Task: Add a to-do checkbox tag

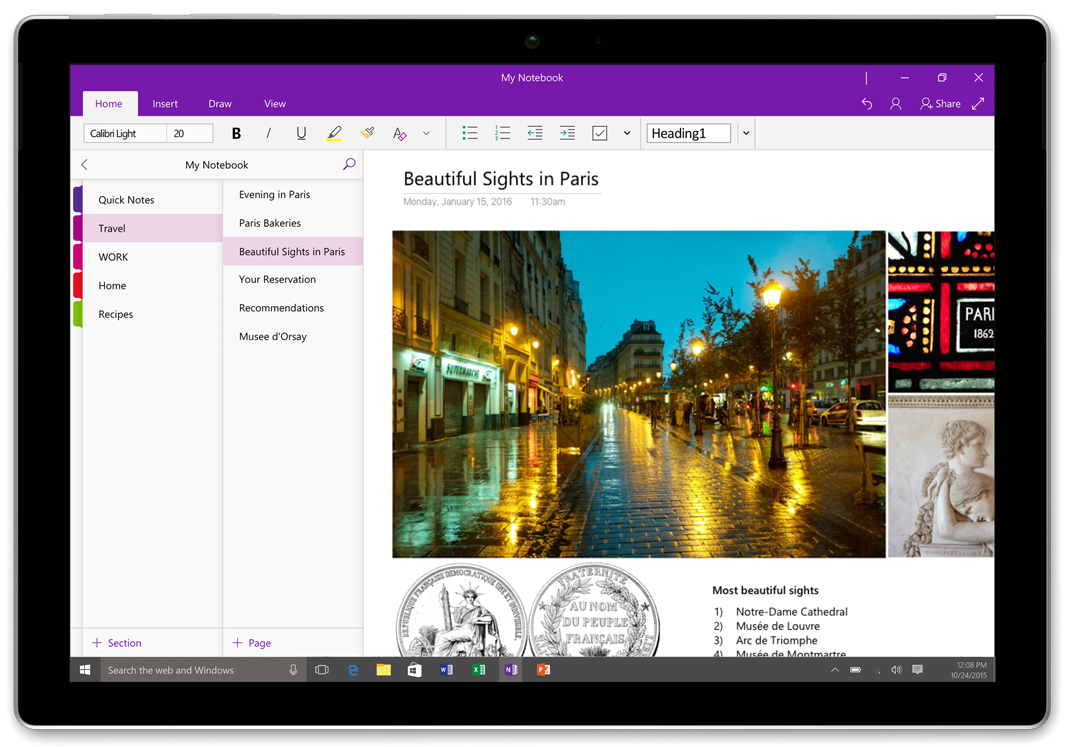Action: 600,133
